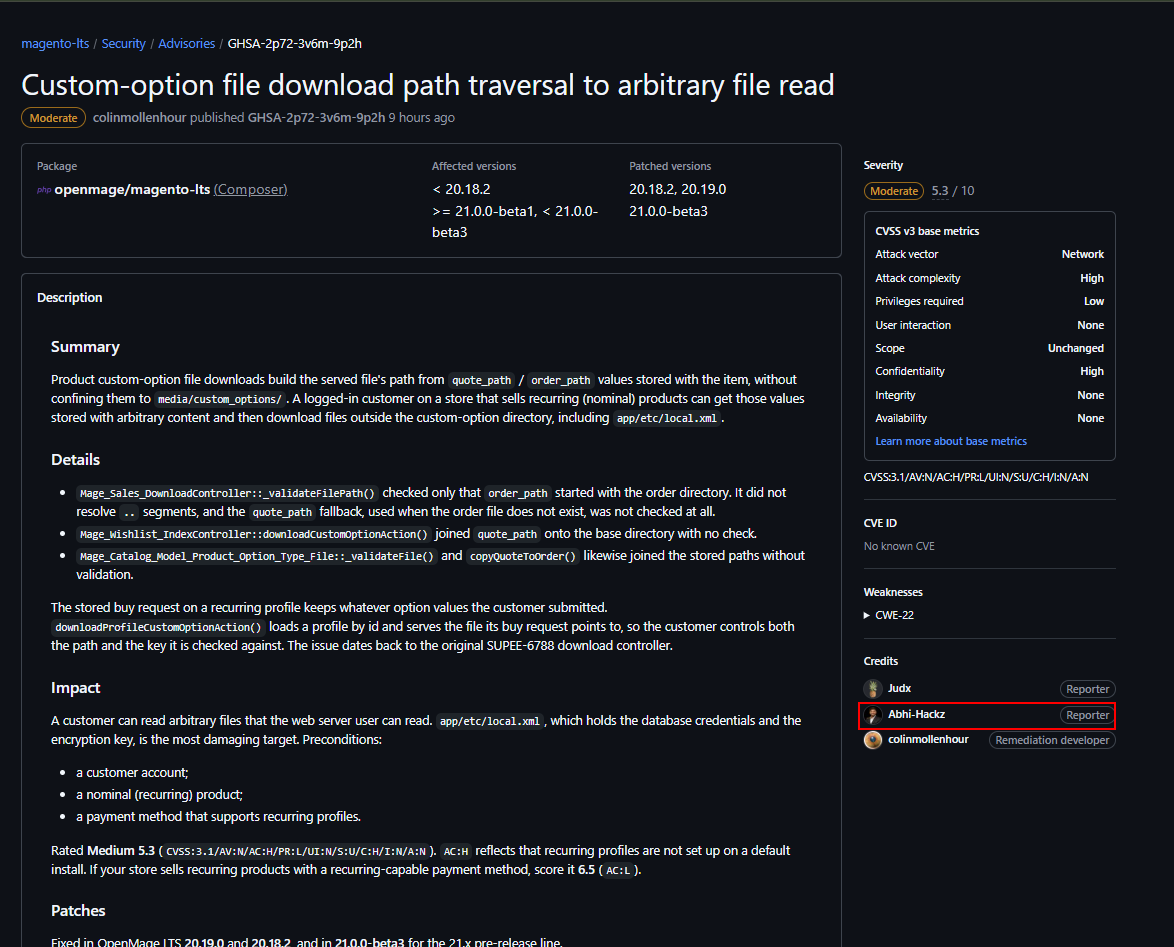
Task: Expand the CWE-22 weakness details
Action: (889, 615)
